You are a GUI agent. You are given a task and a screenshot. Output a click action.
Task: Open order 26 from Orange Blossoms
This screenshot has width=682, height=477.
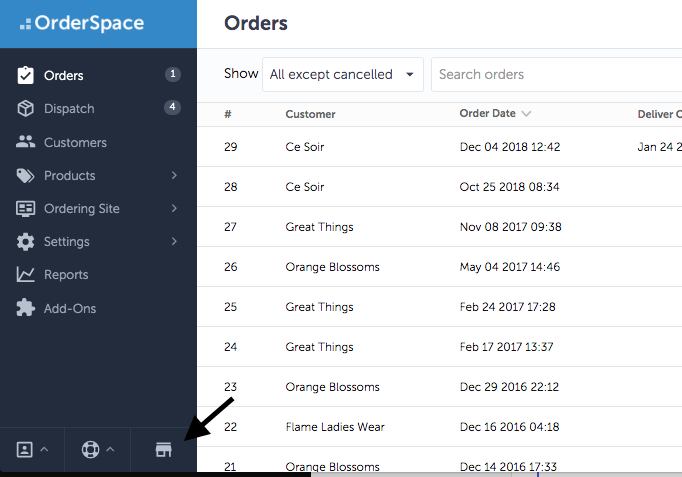coord(440,267)
